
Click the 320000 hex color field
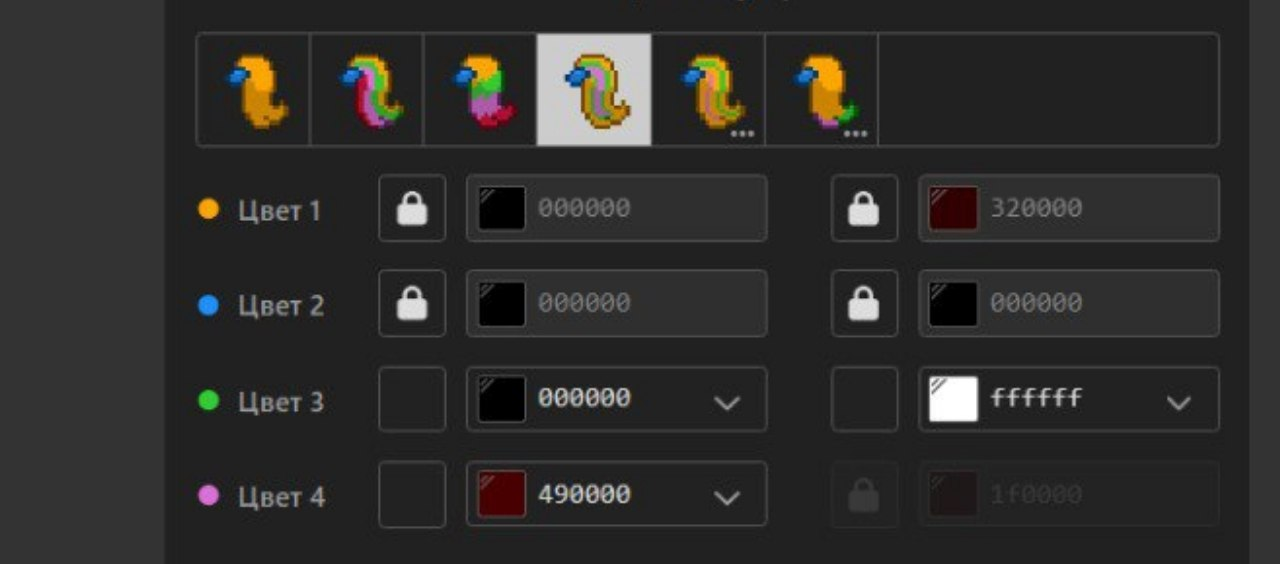(1069, 208)
